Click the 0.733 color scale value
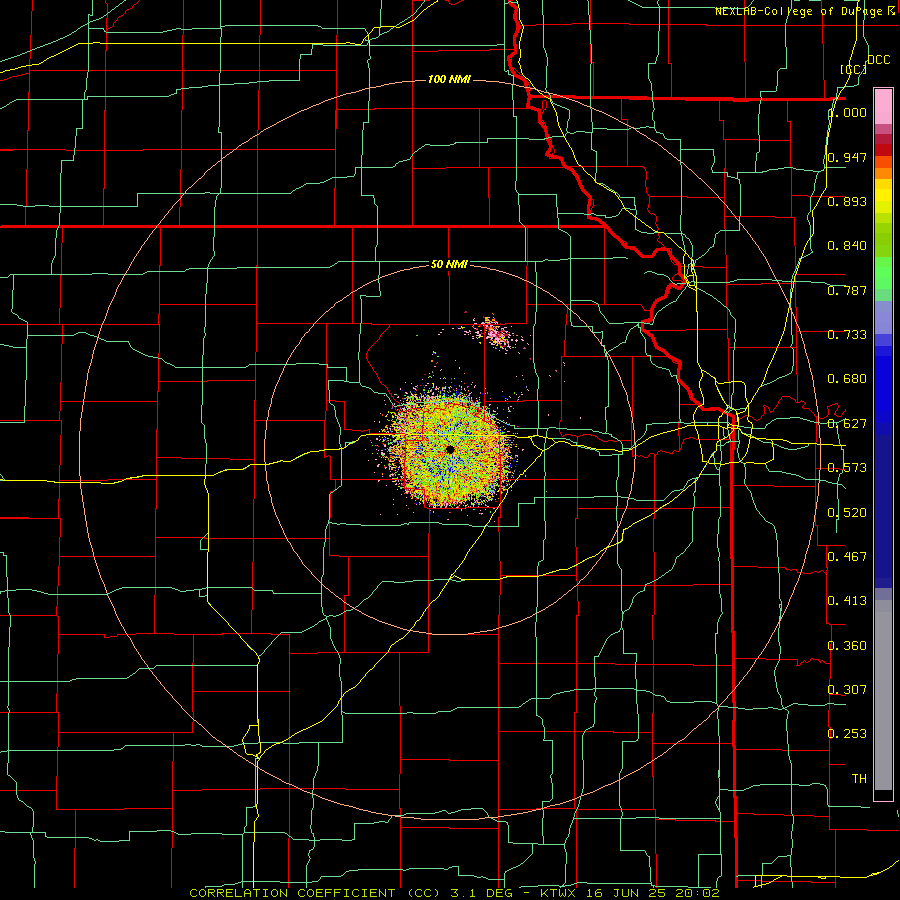This screenshot has height=900, width=900. click(847, 335)
